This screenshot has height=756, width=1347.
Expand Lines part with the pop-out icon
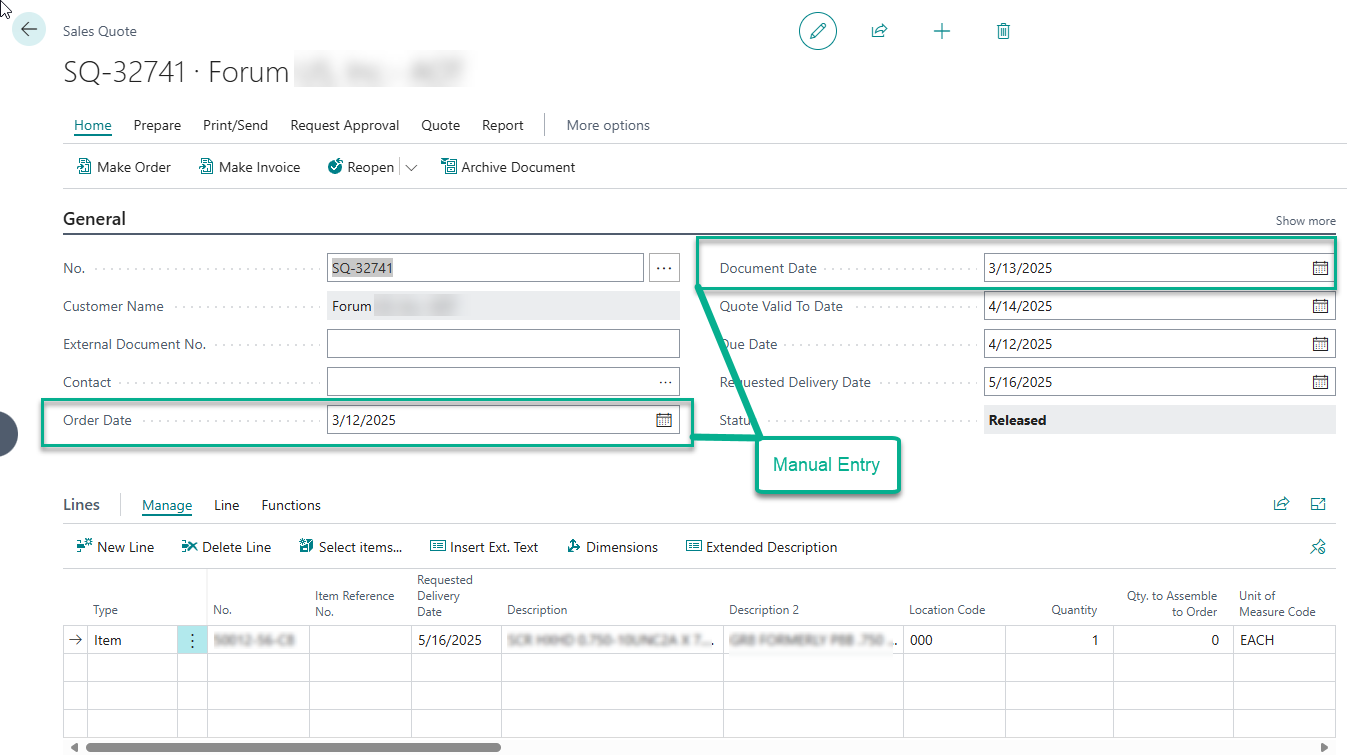(1318, 505)
